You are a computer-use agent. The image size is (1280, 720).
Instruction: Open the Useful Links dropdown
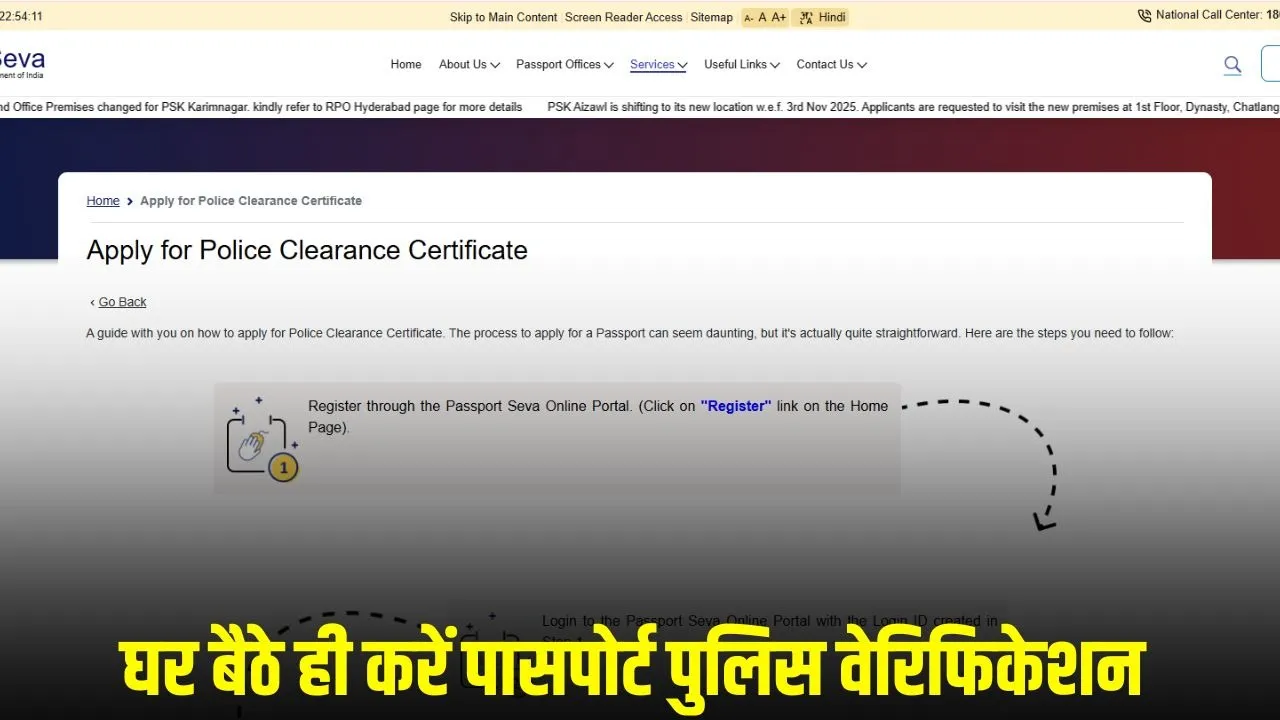click(x=741, y=64)
